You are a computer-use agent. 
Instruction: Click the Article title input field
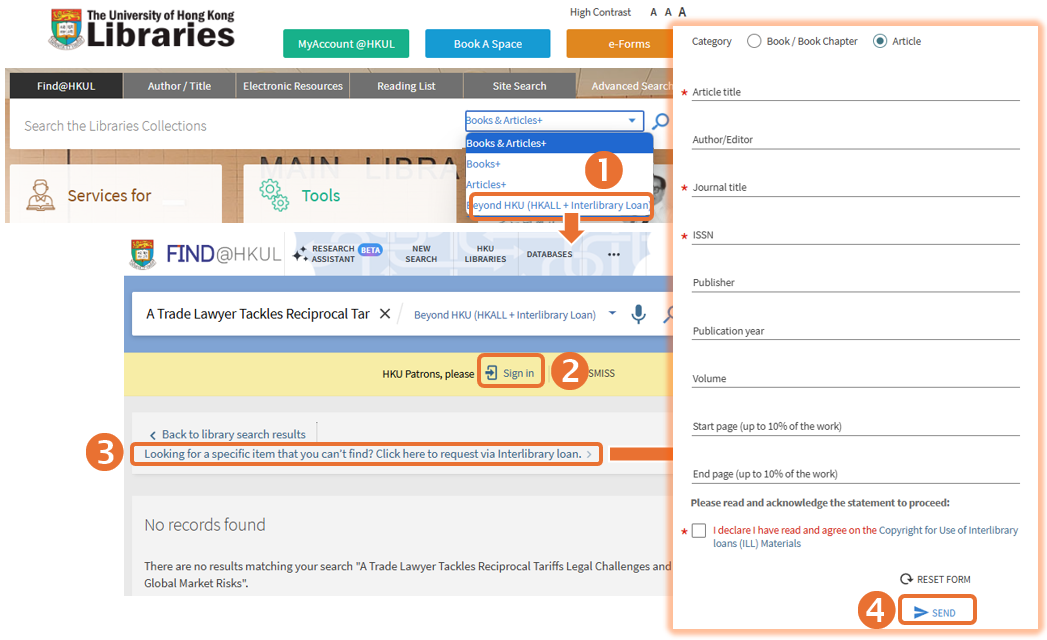tap(855, 92)
